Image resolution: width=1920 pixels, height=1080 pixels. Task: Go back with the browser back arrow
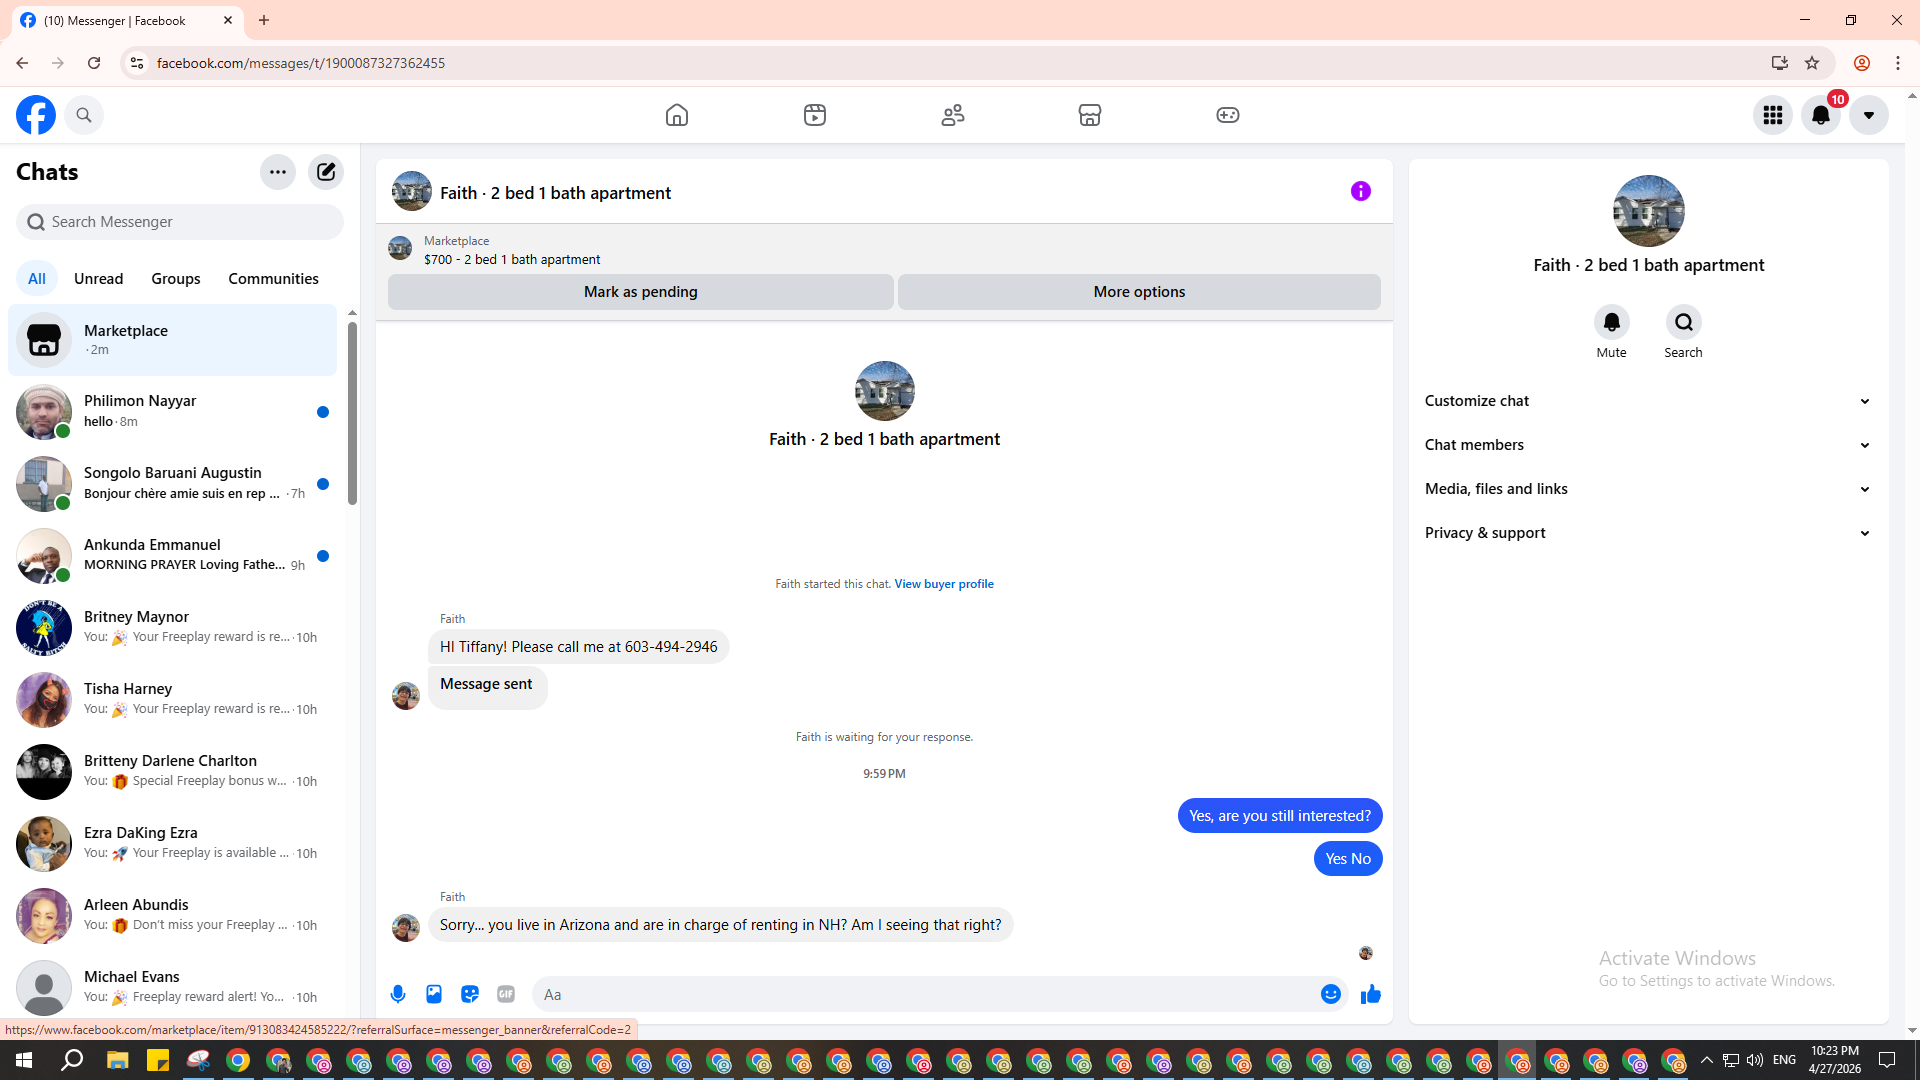22,63
